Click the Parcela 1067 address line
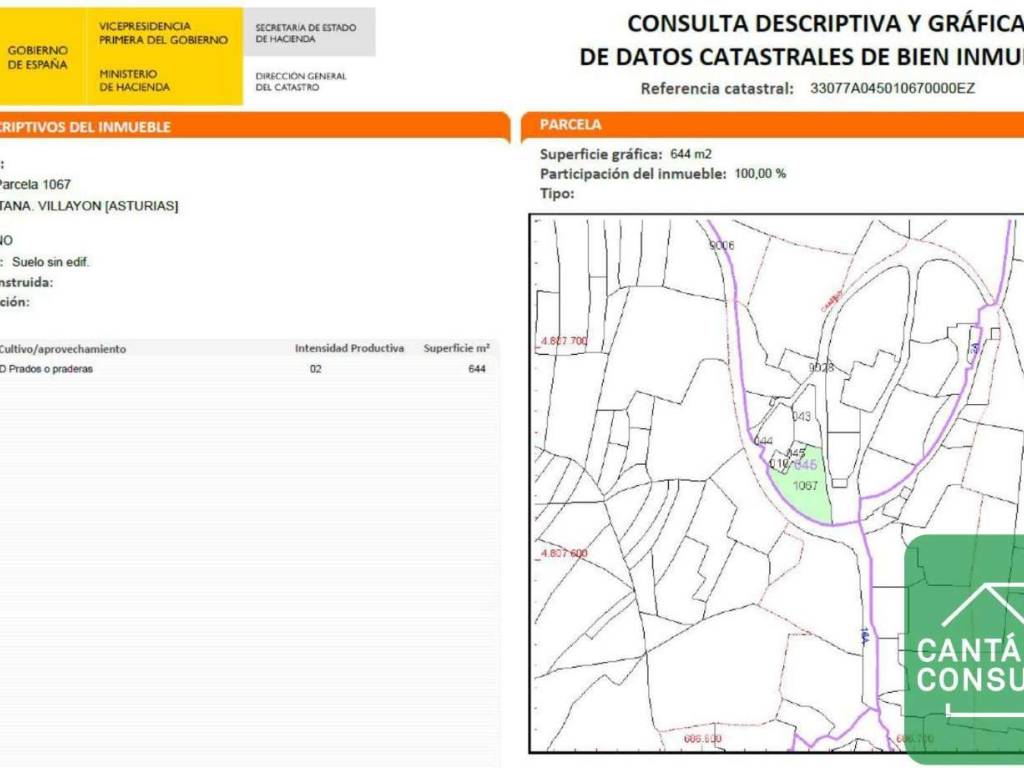 coord(35,184)
